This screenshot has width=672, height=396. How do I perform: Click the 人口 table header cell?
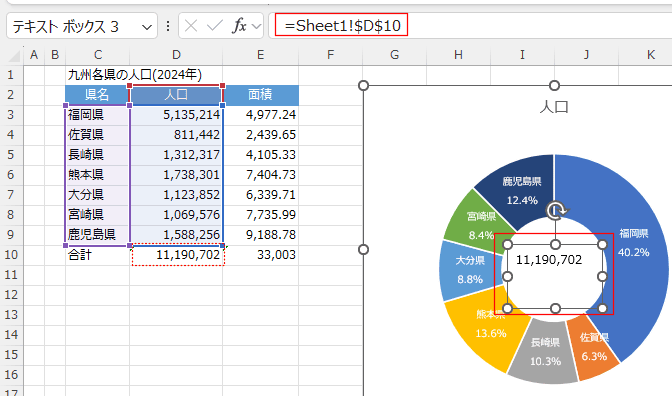(176, 95)
